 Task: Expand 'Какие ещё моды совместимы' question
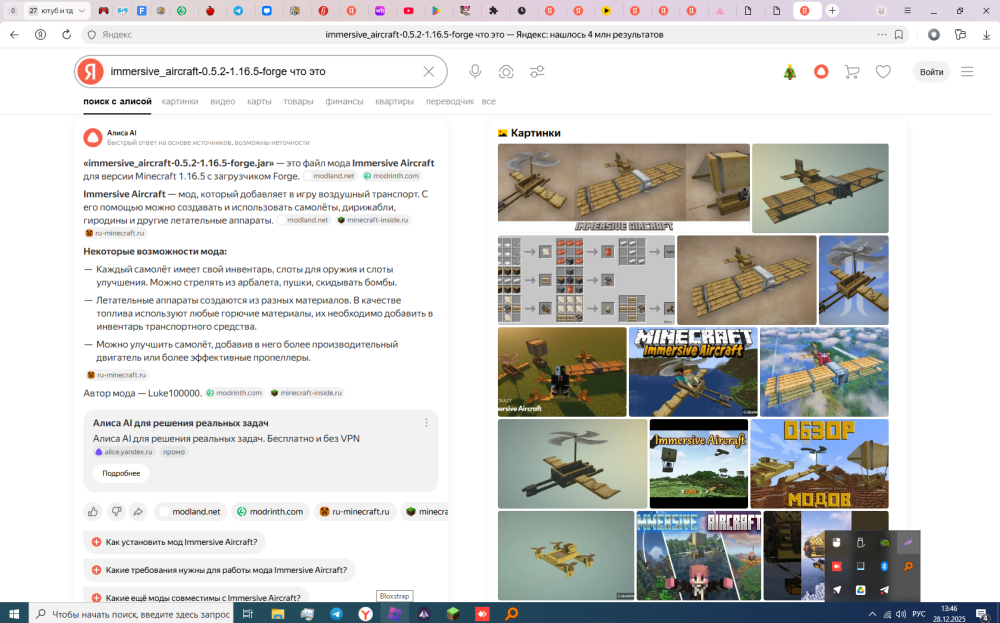(x=196, y=597)
